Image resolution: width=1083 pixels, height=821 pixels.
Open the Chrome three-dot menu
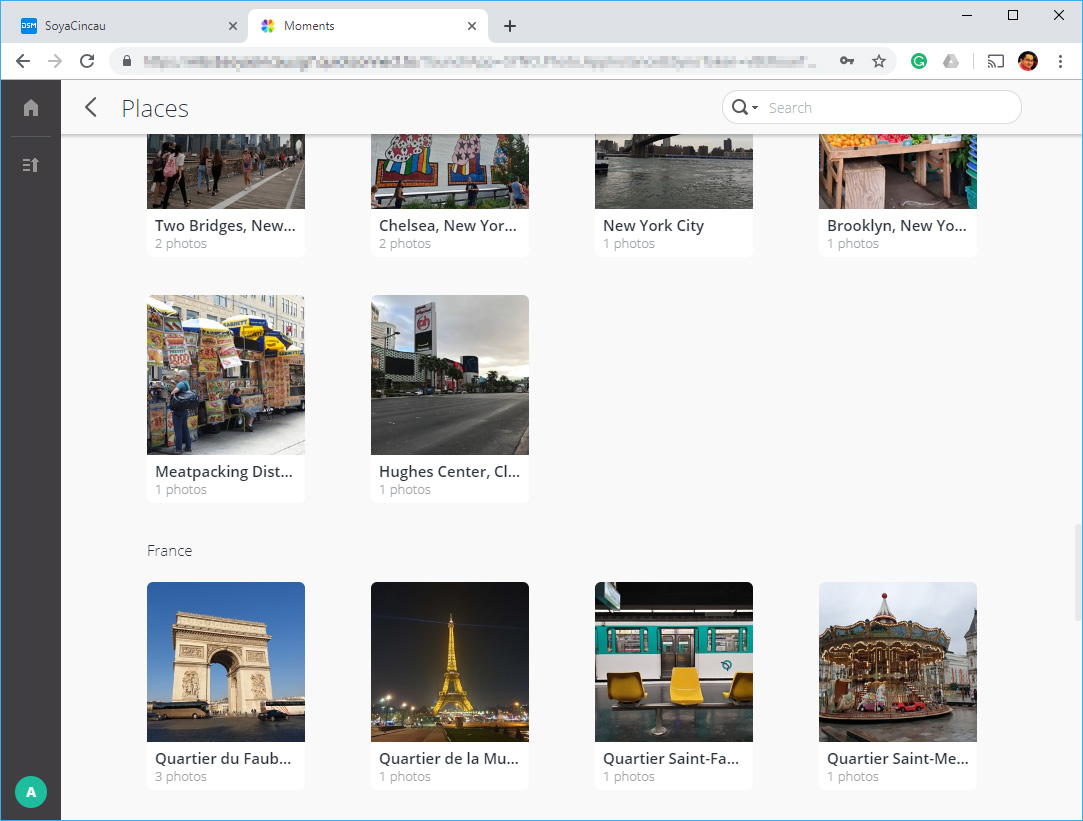pos(1060,61)
